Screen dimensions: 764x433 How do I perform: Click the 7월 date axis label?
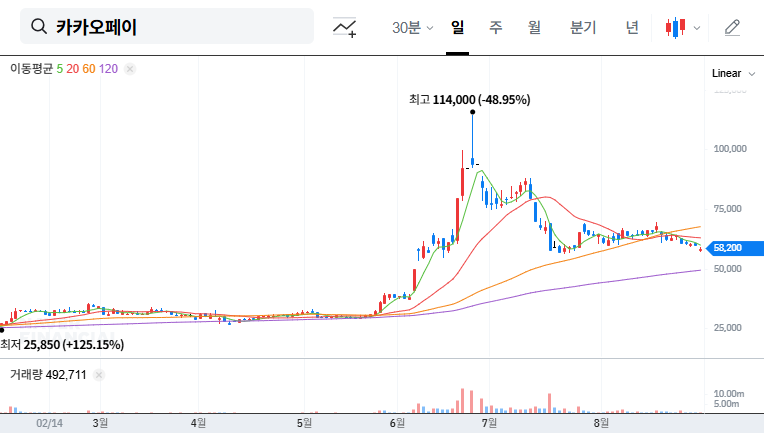pyautogui.click(x=489, y=423)
